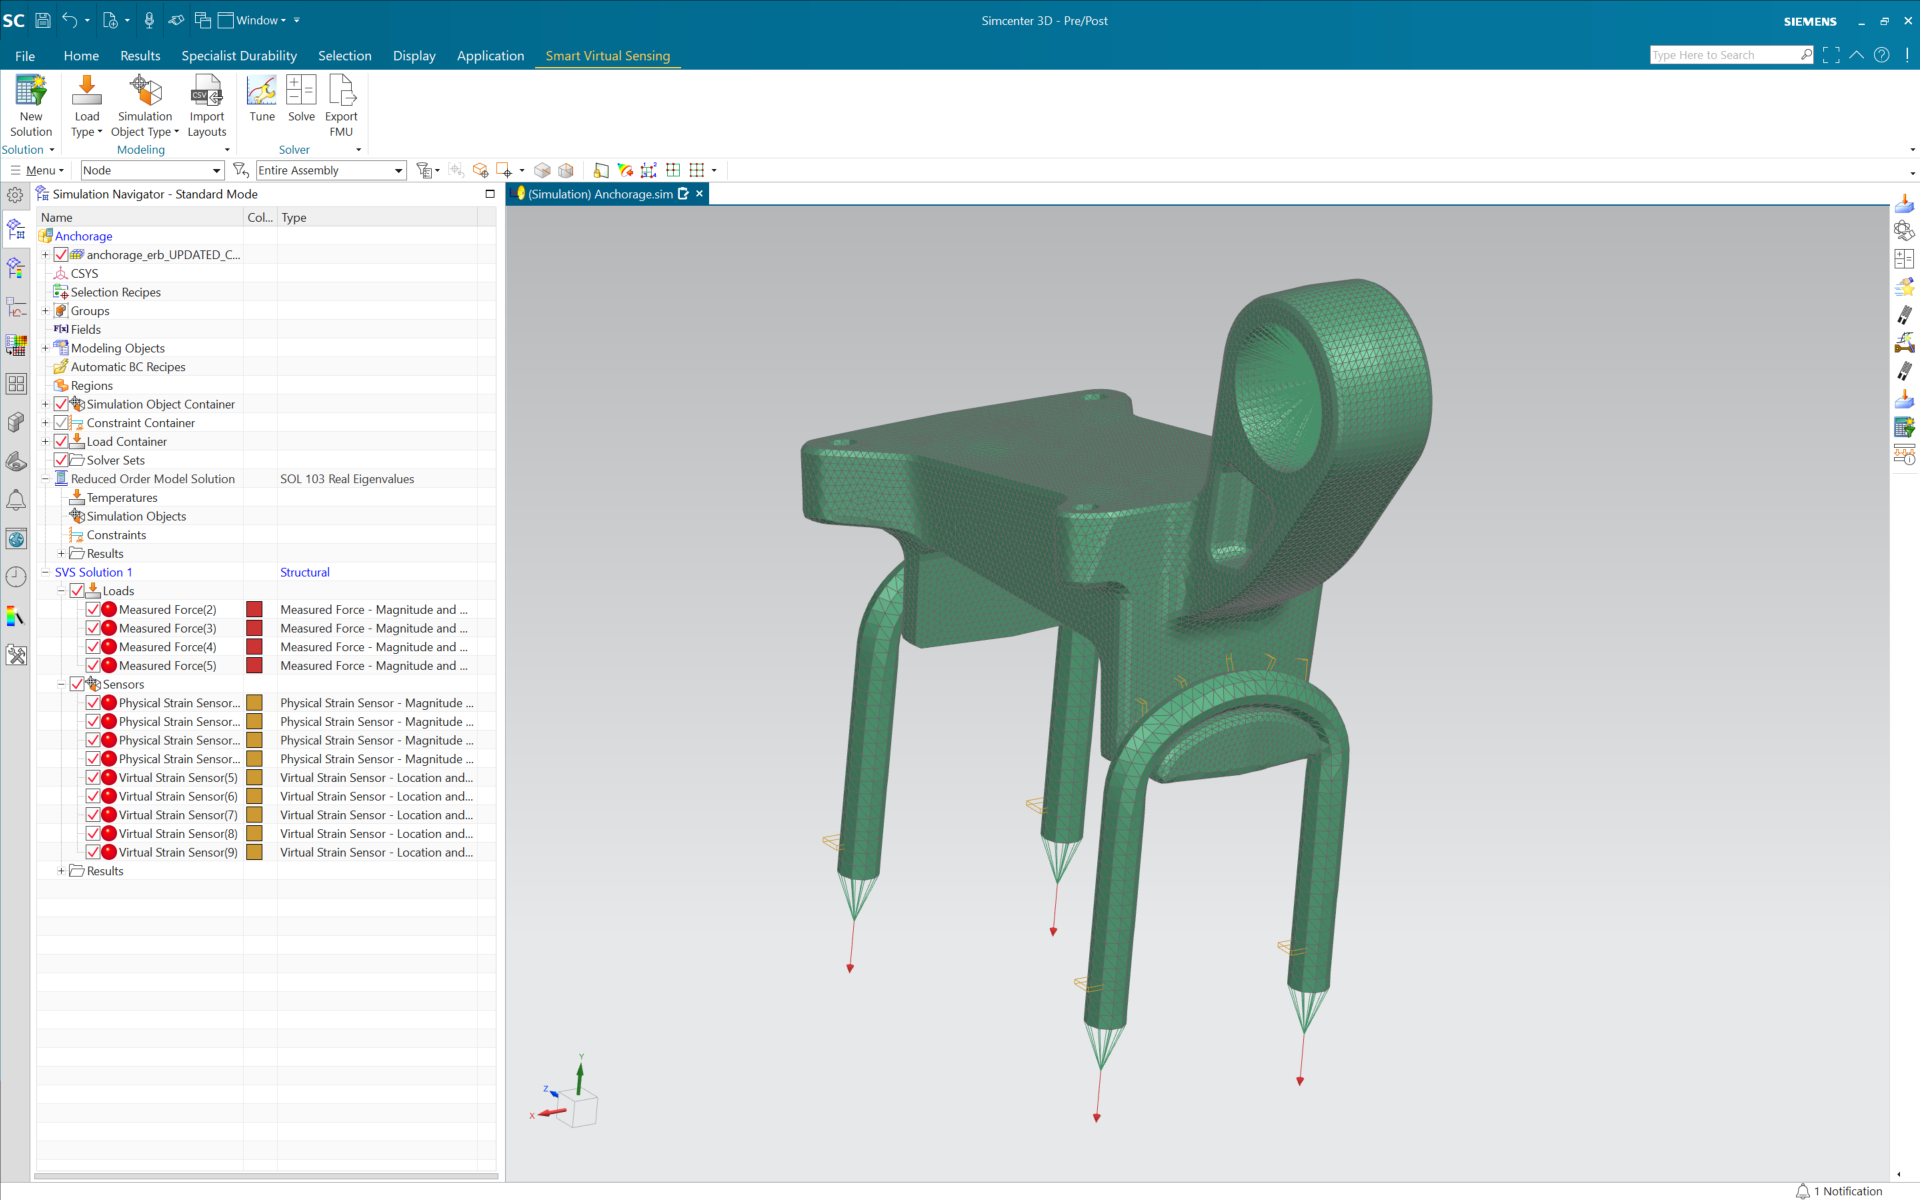Uncheck the Measured Force(2) load

coord(95,609)
